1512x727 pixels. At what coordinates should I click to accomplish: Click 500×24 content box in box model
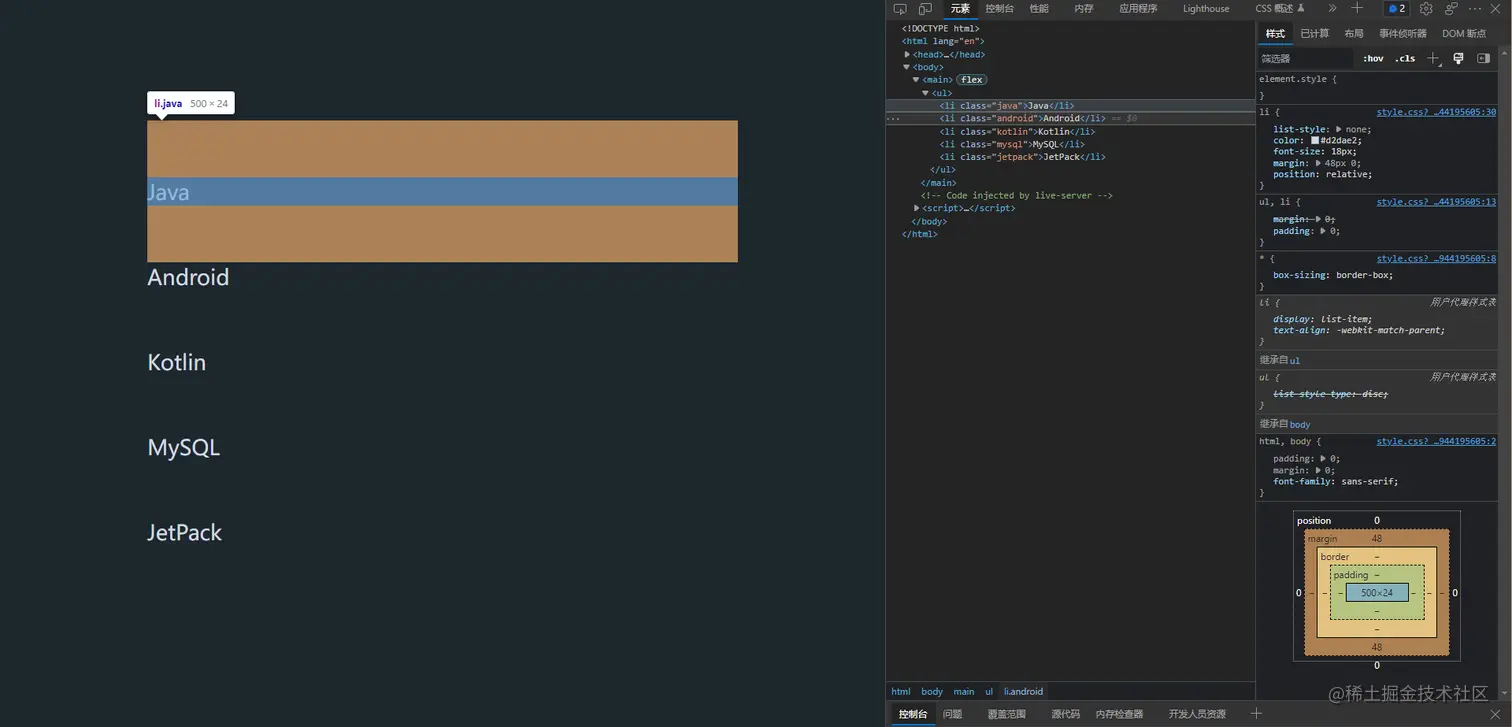click(1377, 593)
